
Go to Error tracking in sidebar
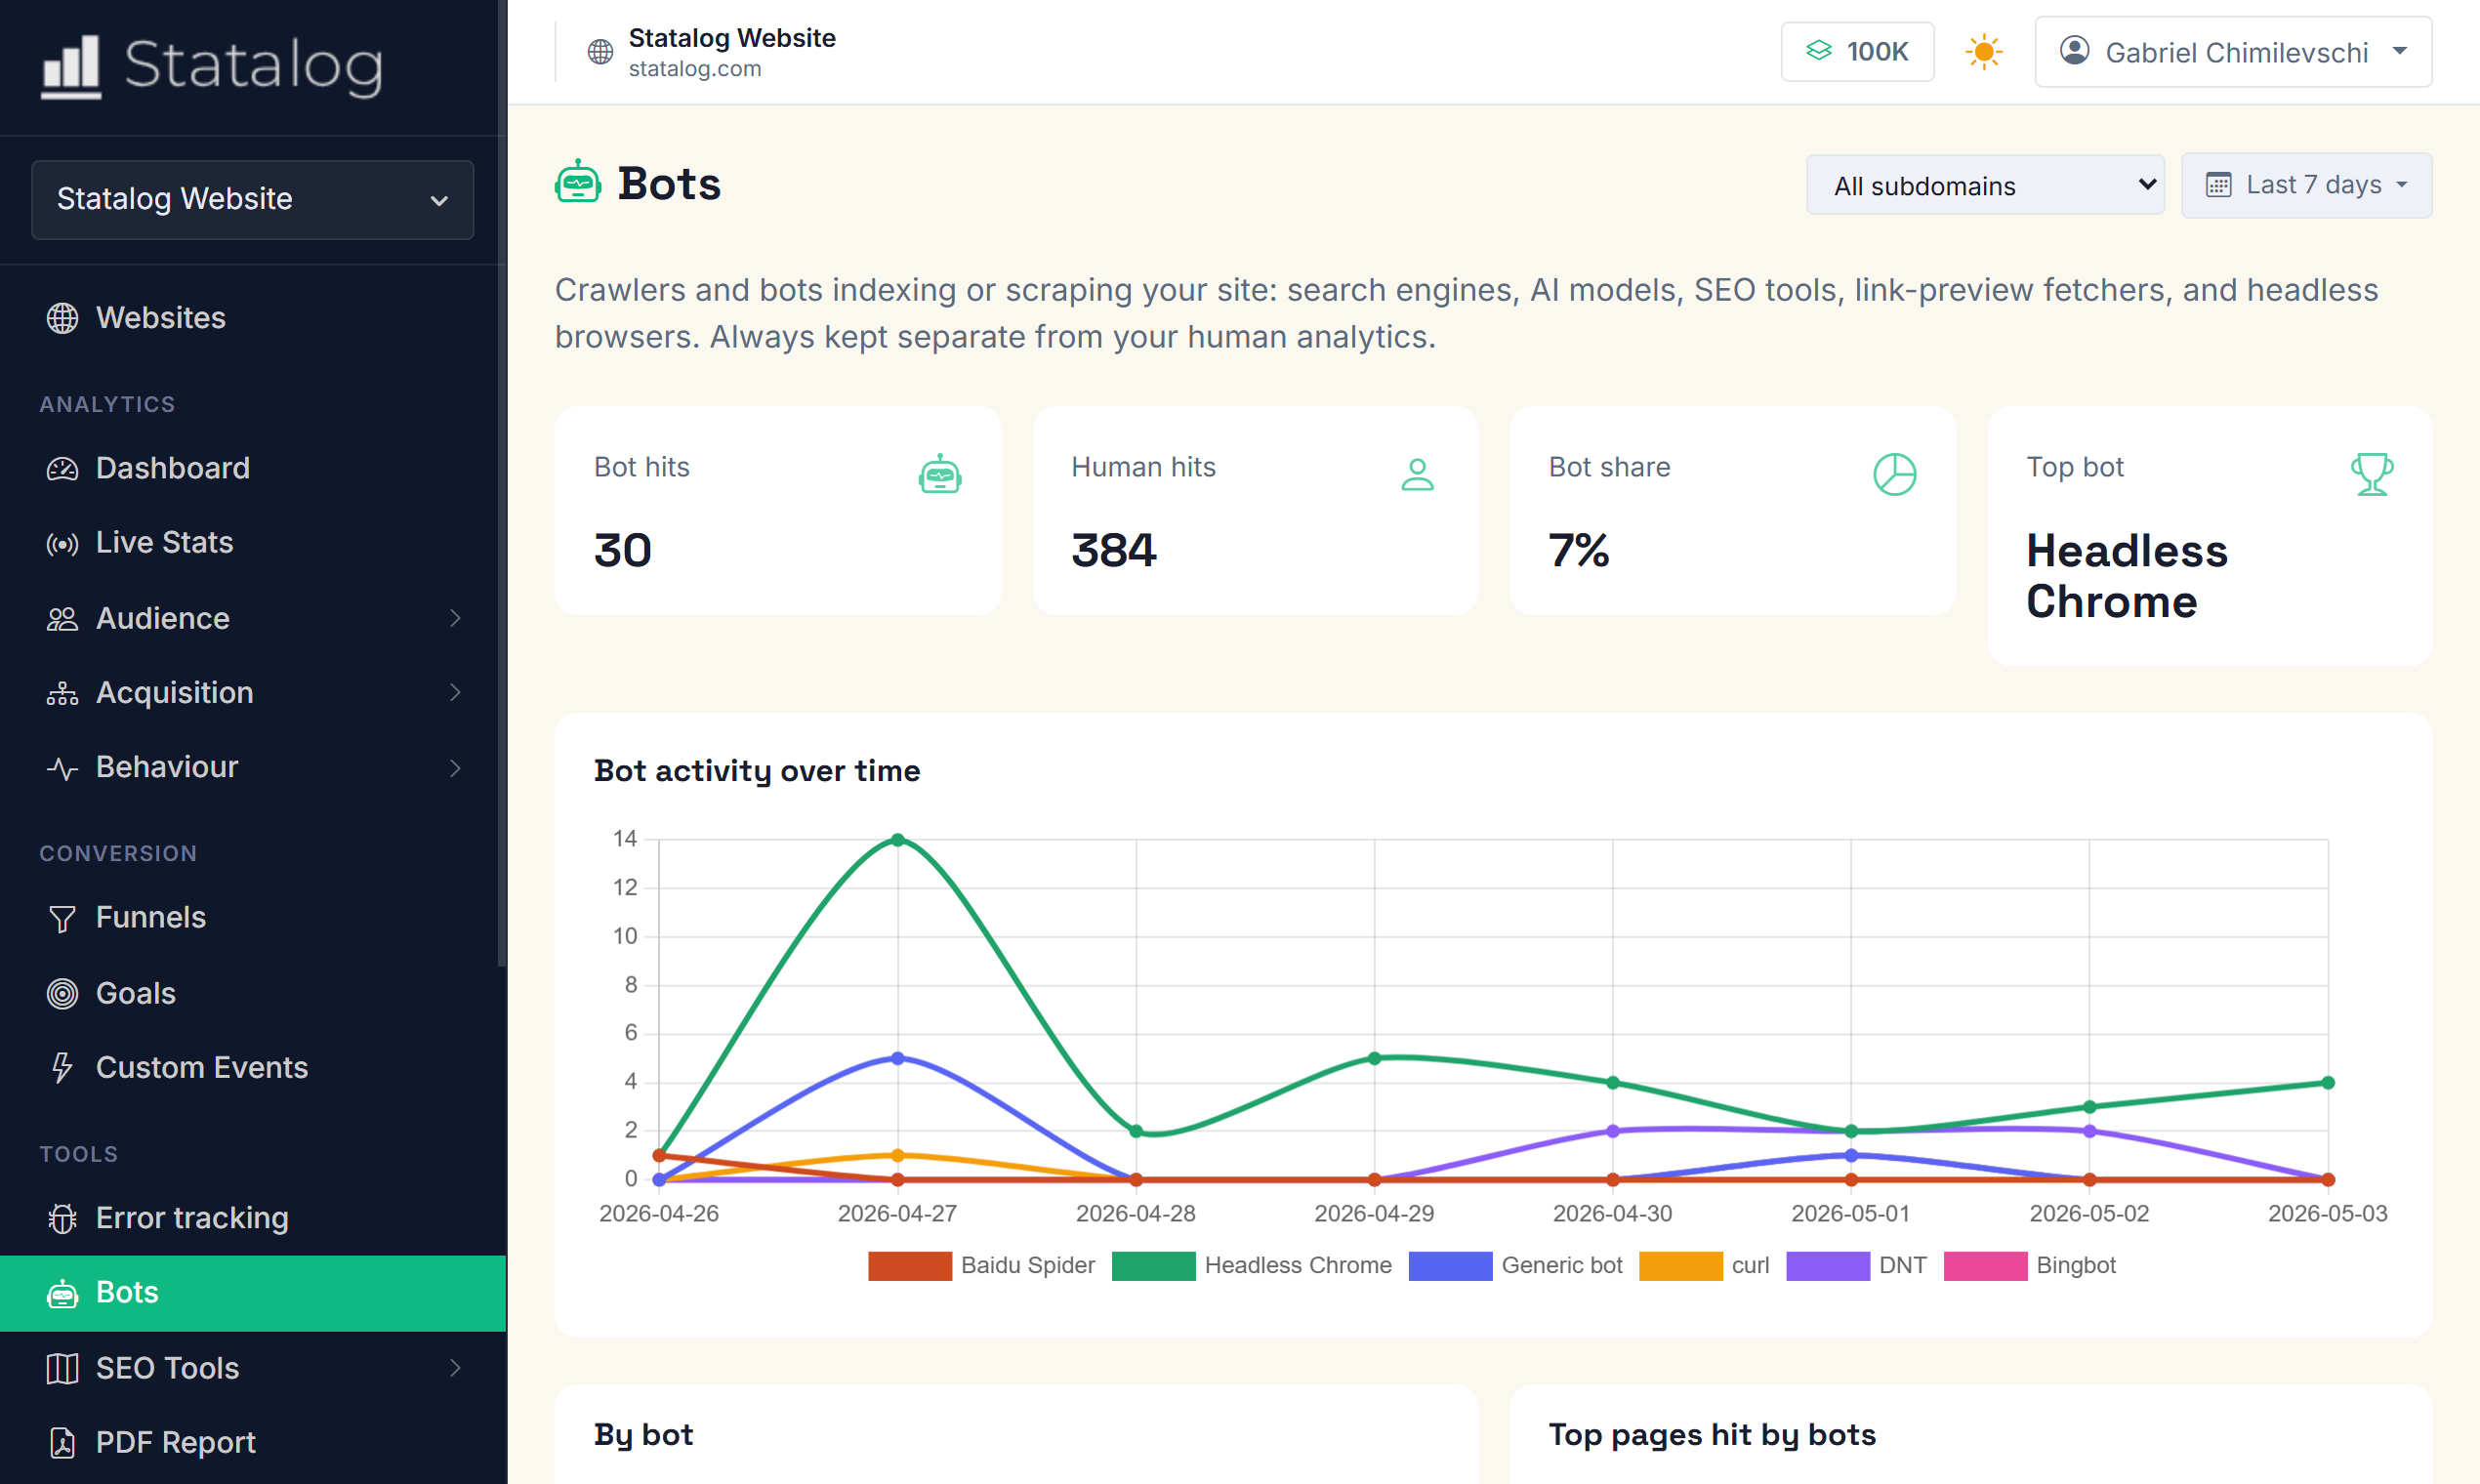click(x=253, y=1218)
